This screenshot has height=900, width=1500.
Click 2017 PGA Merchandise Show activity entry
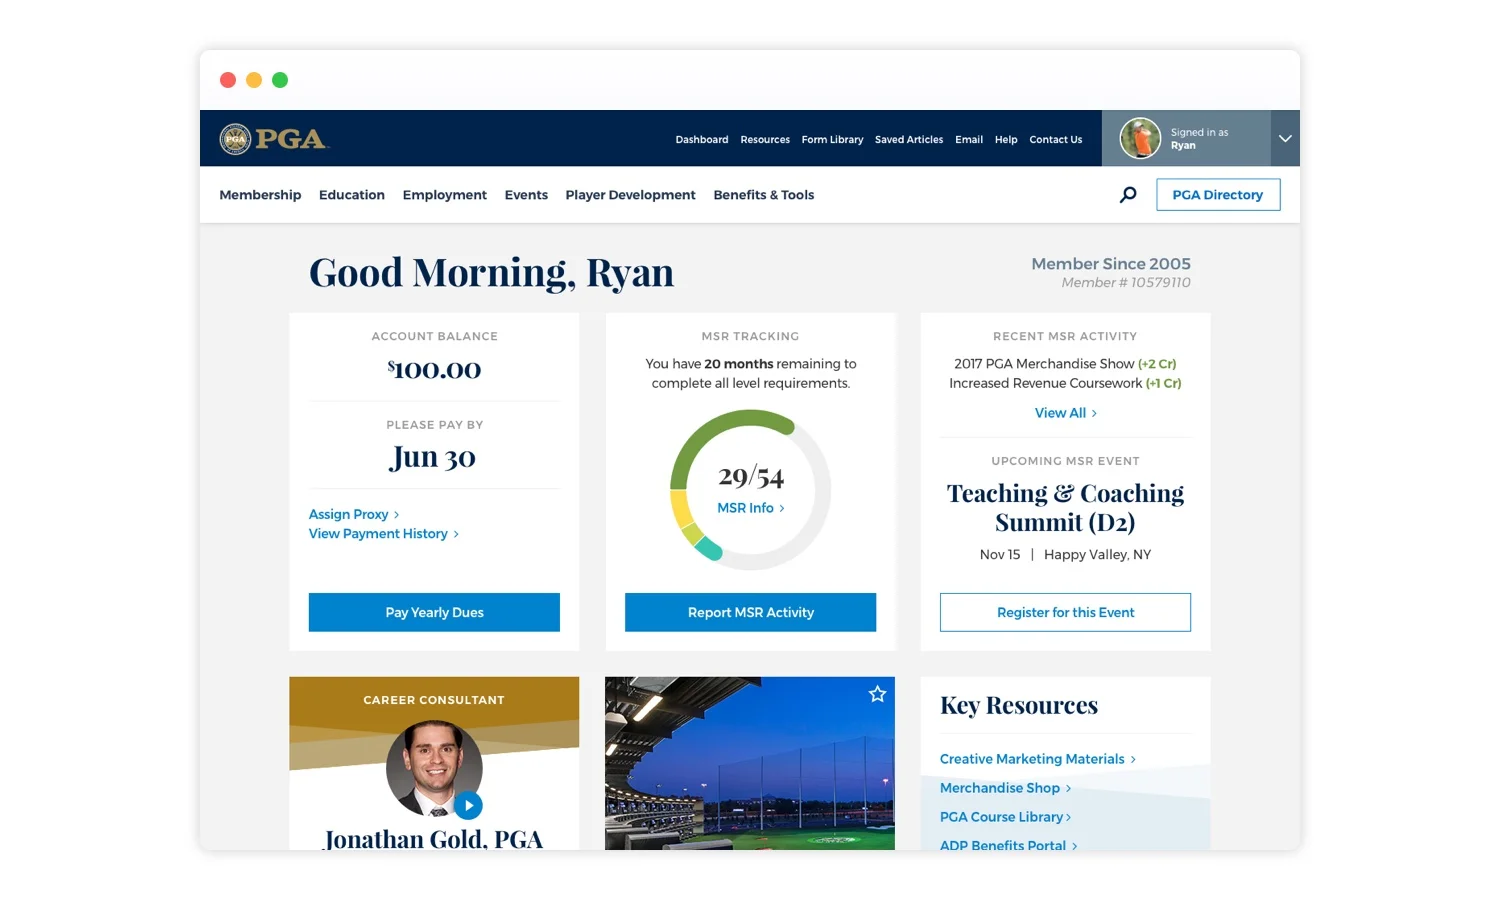point(1065,364)
